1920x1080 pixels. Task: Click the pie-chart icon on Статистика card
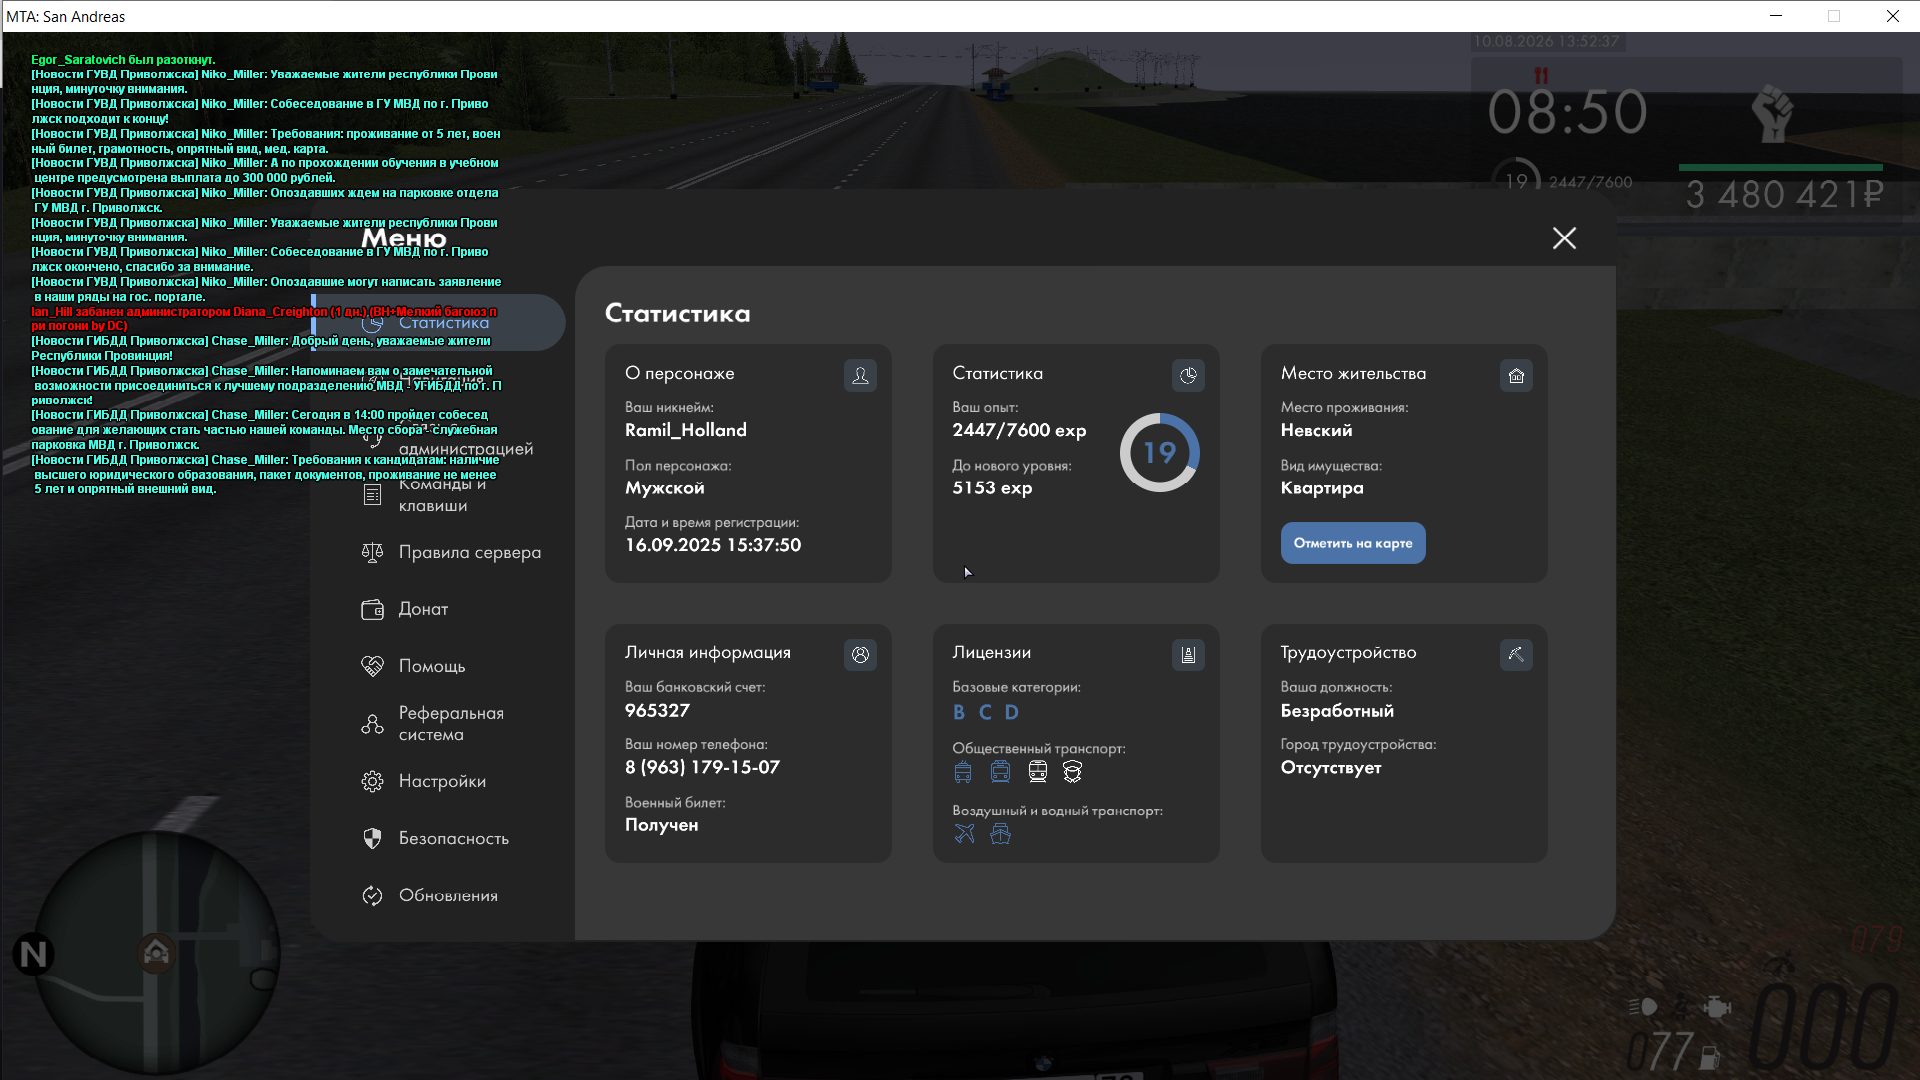(x=1188, y=375)
